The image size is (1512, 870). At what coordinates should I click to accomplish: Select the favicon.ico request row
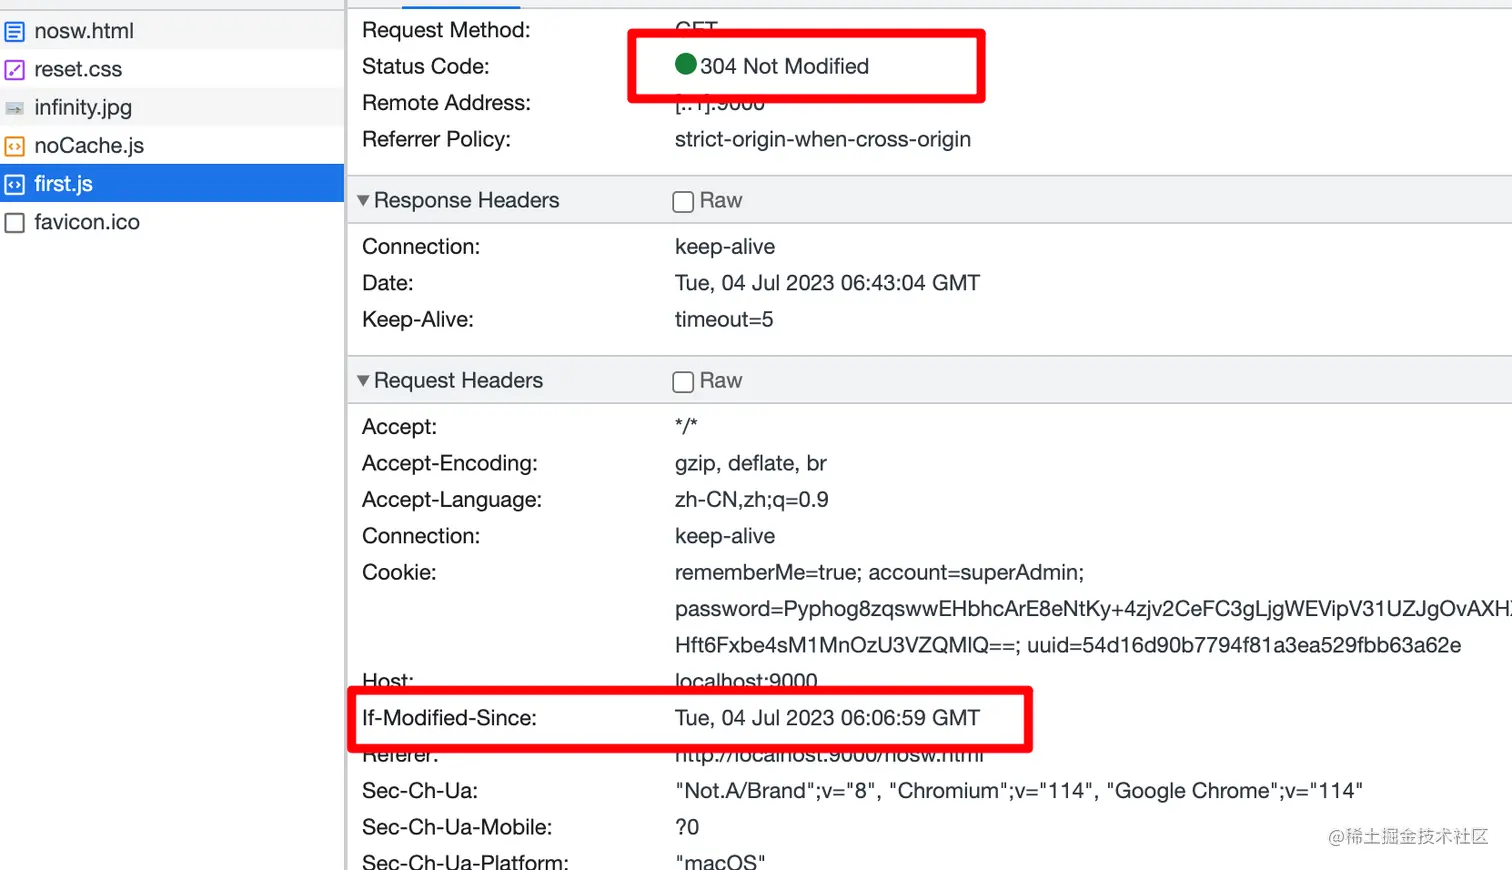tap(172, 221)
